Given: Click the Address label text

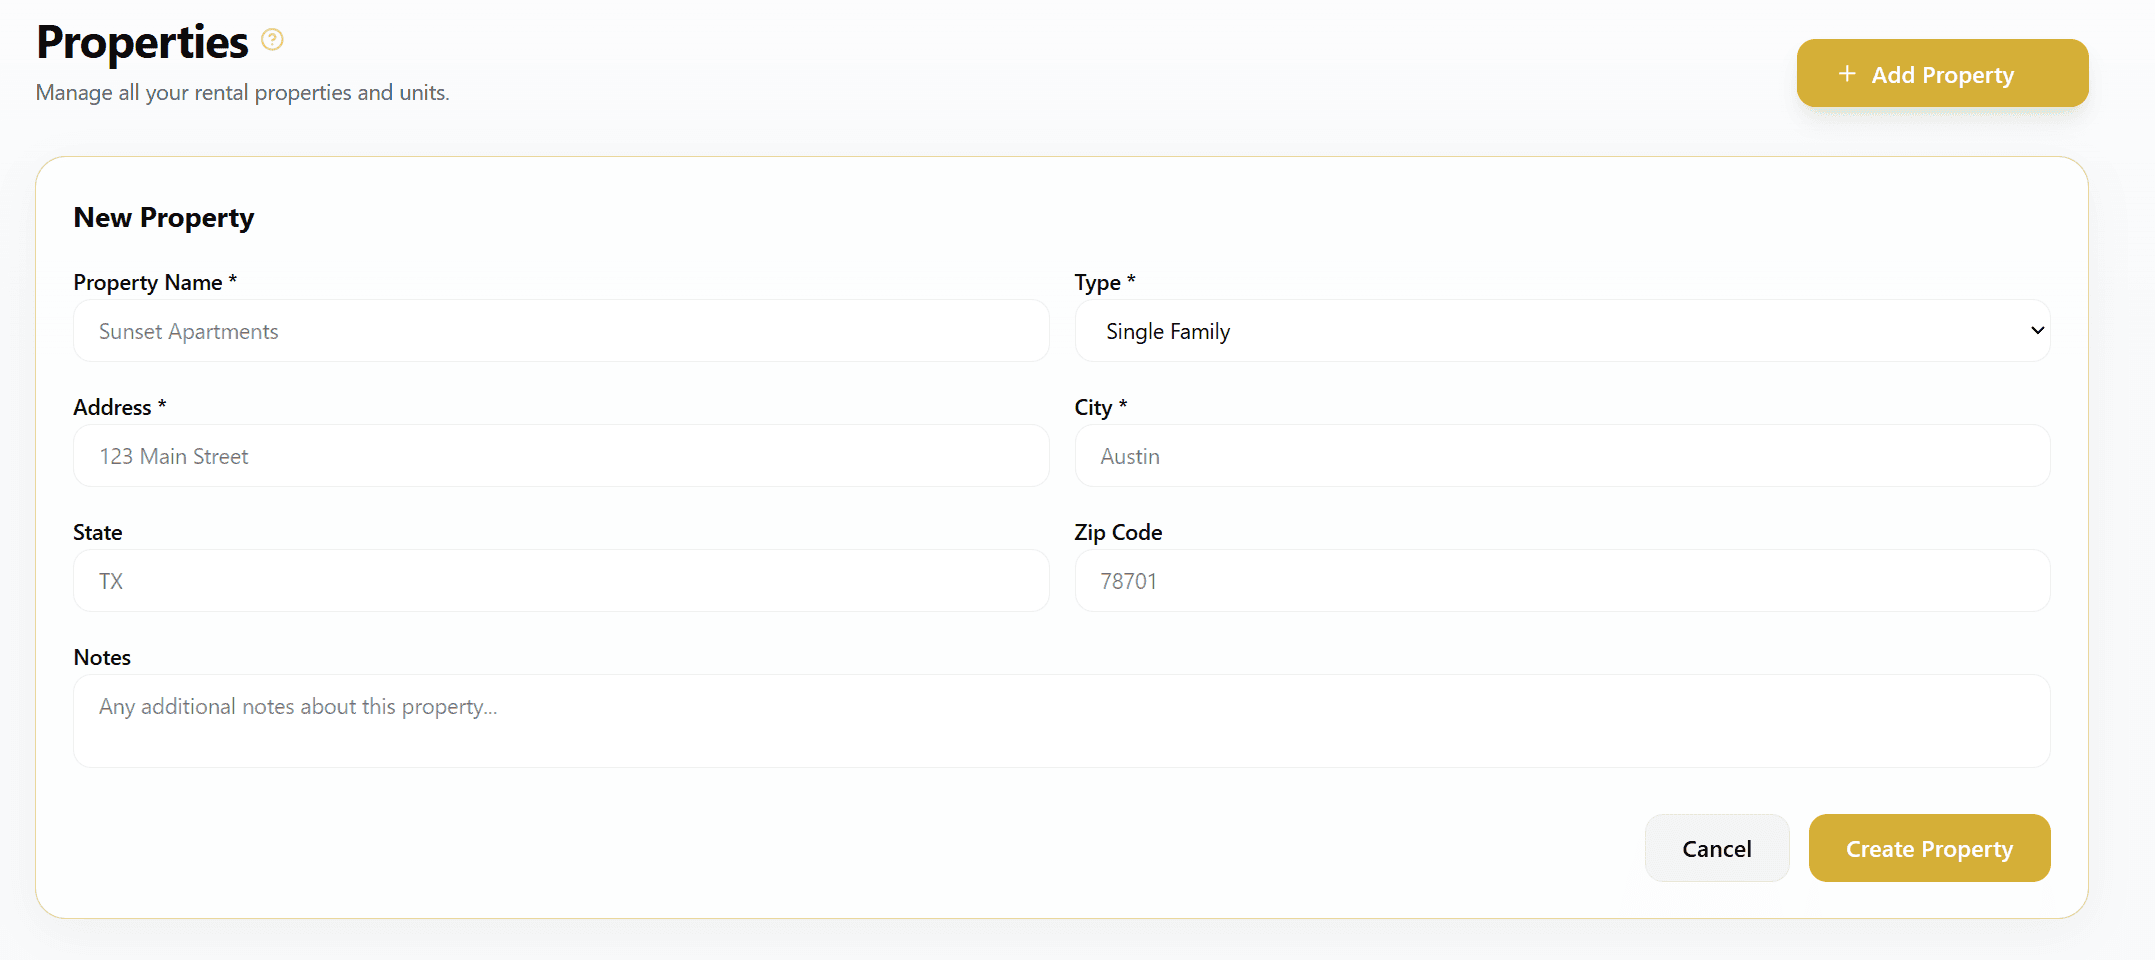Looking at the screenshot, I should [112, 408].
